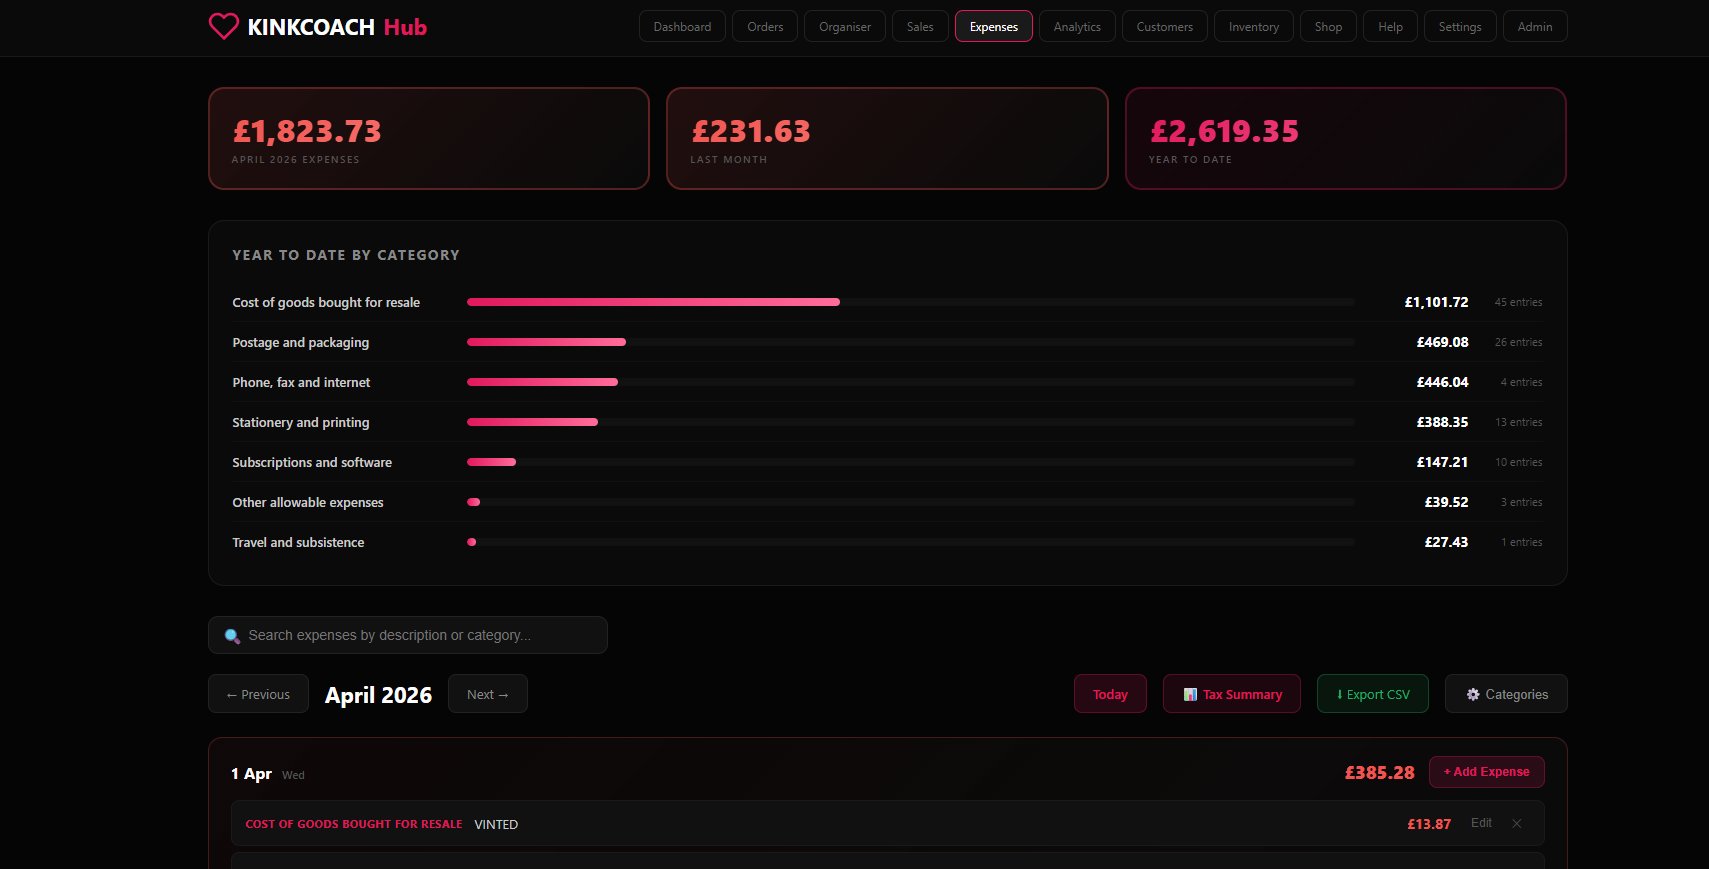Click the £39.52 category total
This screenshot has width=1709, height=869.
[1446, 502]
